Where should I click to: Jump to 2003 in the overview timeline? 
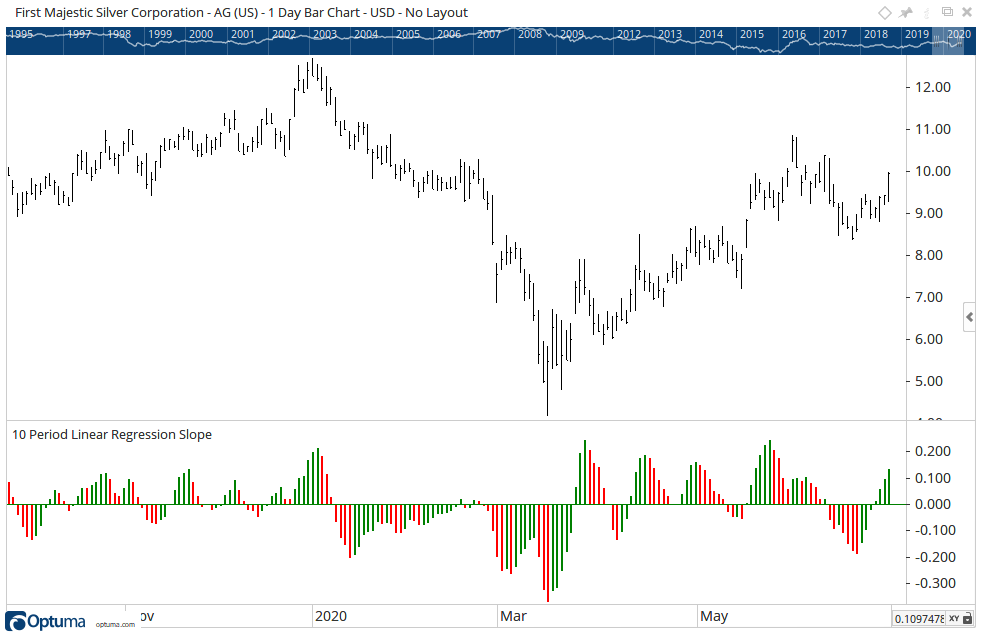click(x=325, y=34)
